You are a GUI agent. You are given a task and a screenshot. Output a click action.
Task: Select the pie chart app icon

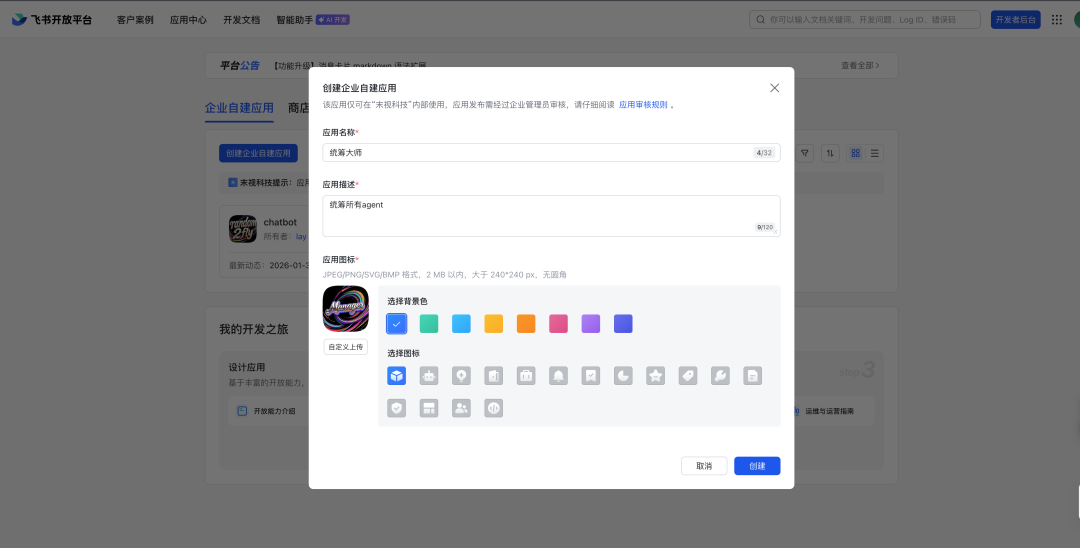(x=623, y=376)
